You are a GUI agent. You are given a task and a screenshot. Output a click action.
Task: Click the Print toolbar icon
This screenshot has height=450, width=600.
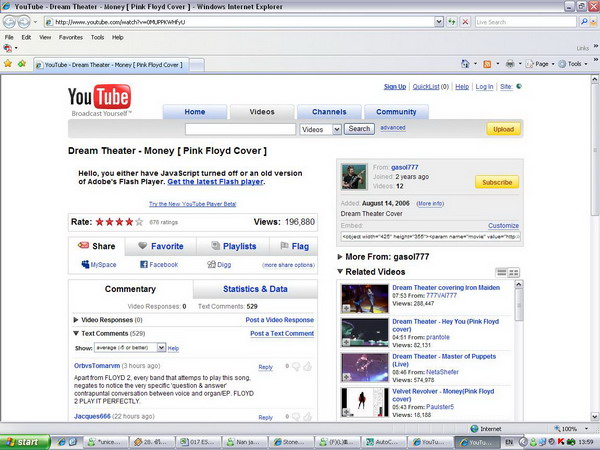pyautogui.click(x=510, y=64)
